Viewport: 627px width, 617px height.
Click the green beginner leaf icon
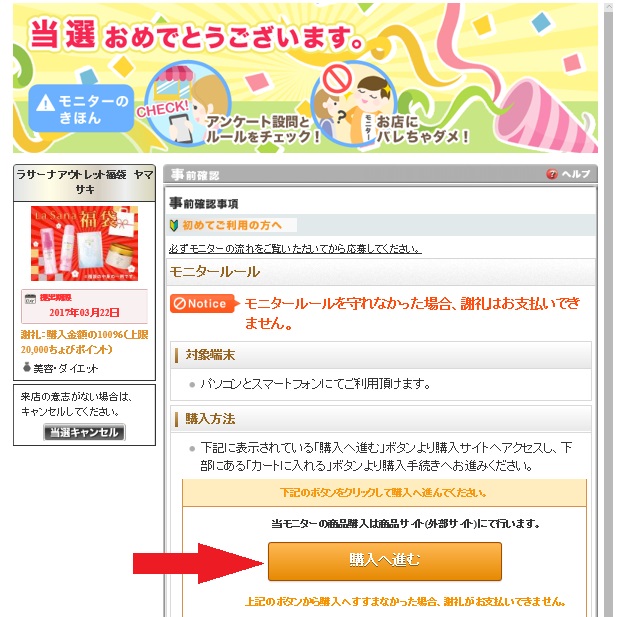[174, 226]
